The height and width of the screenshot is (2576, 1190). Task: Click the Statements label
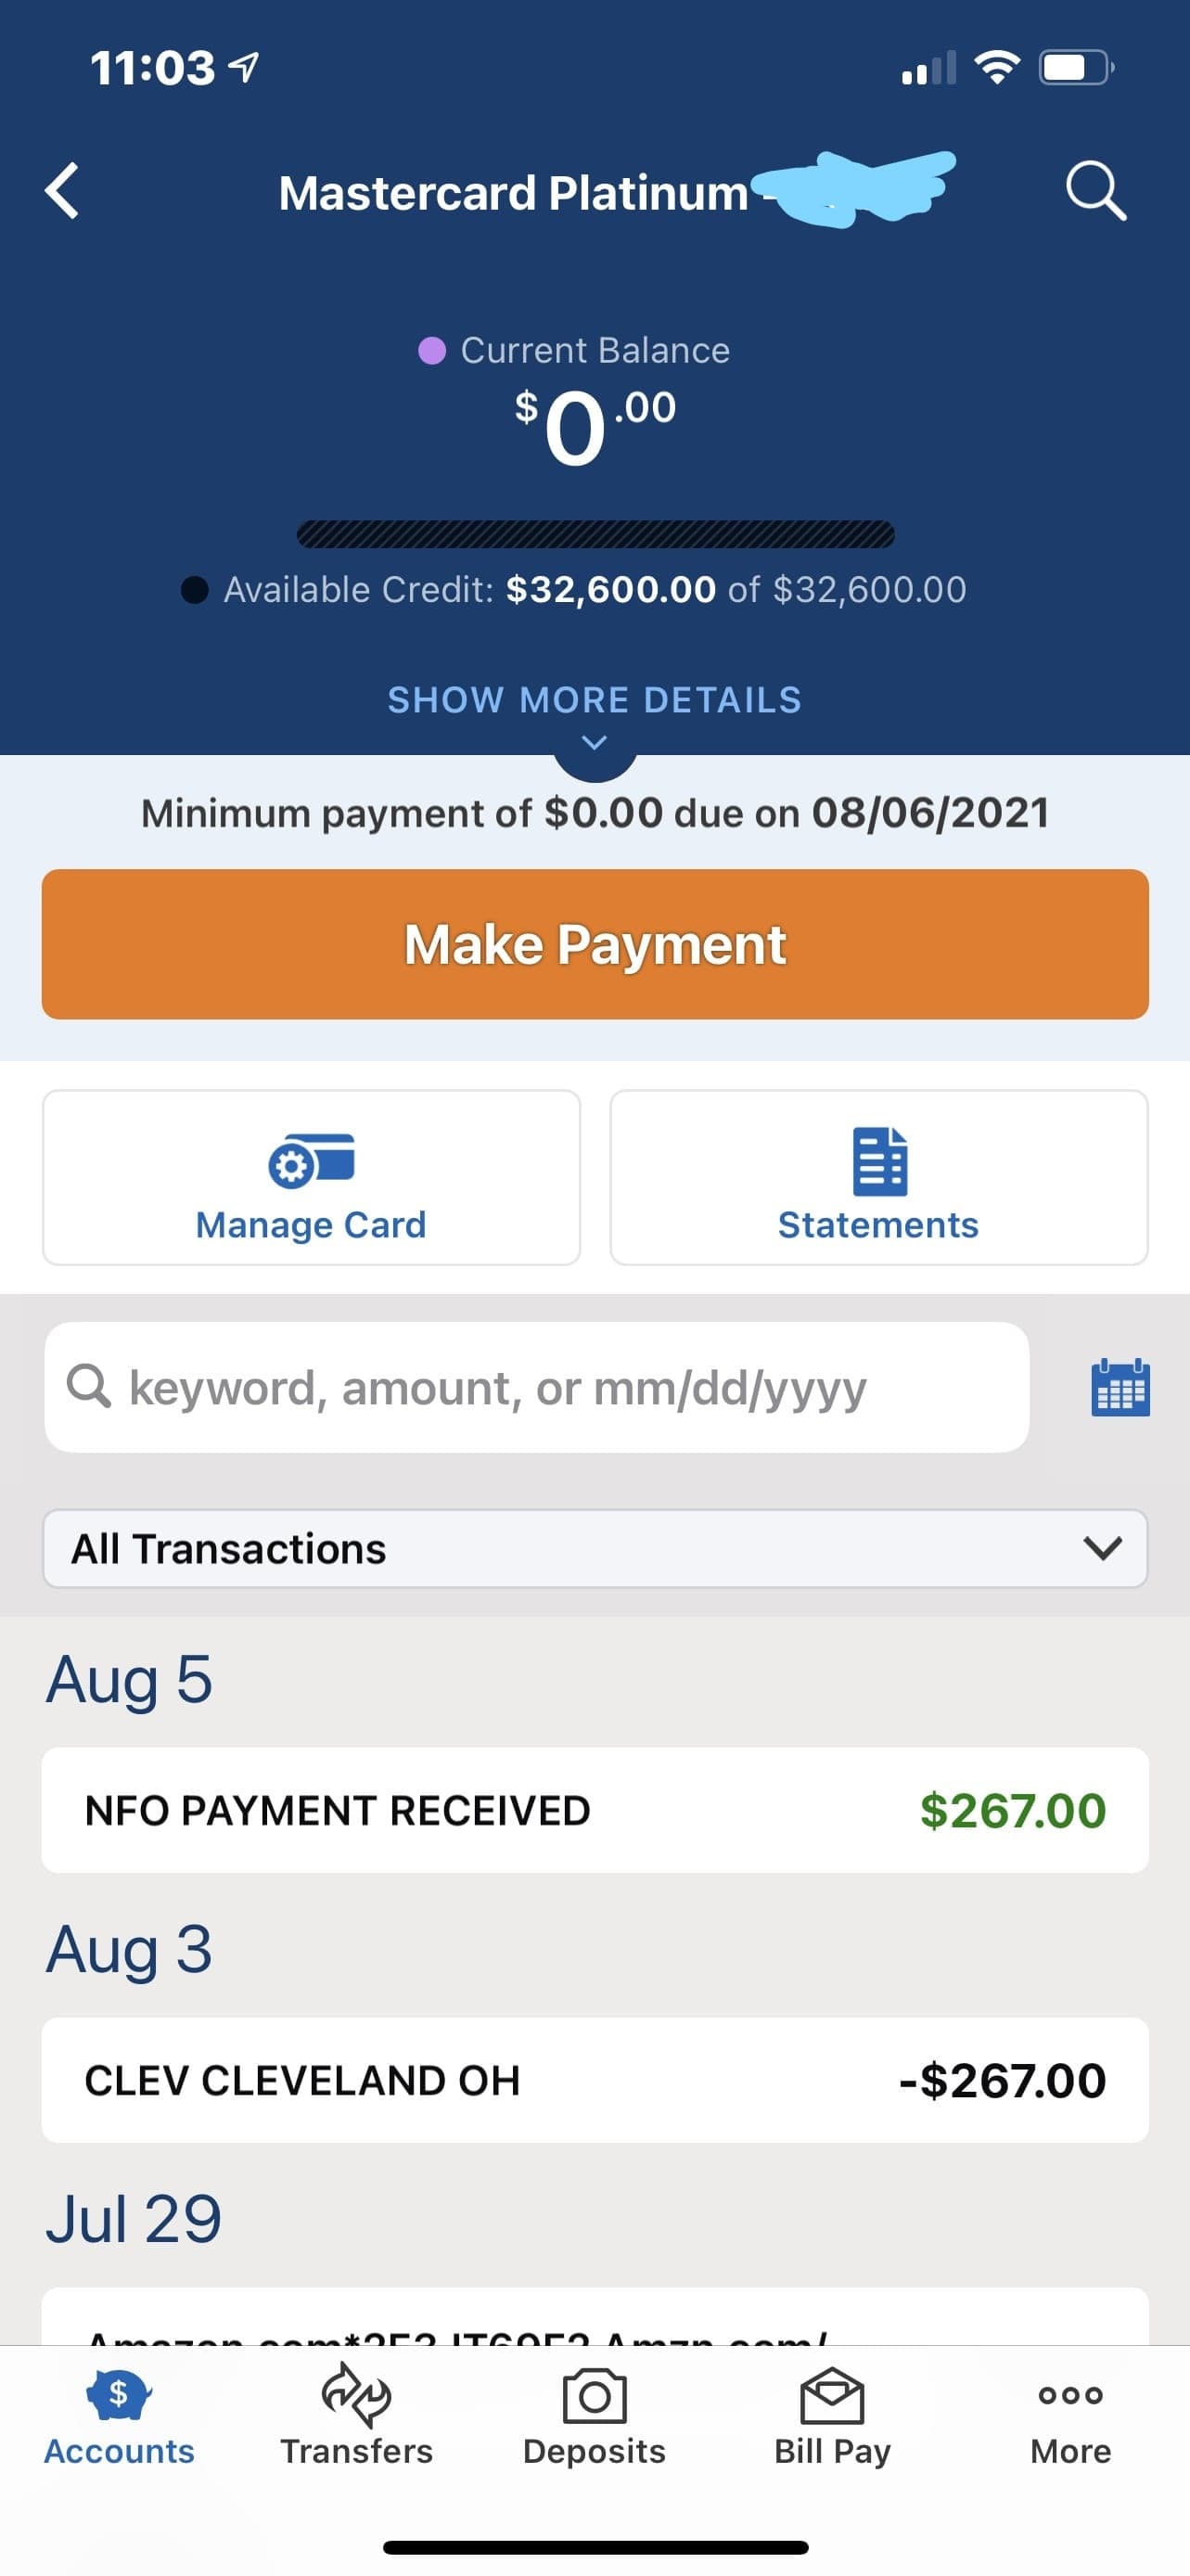[x=878, y=1225]
